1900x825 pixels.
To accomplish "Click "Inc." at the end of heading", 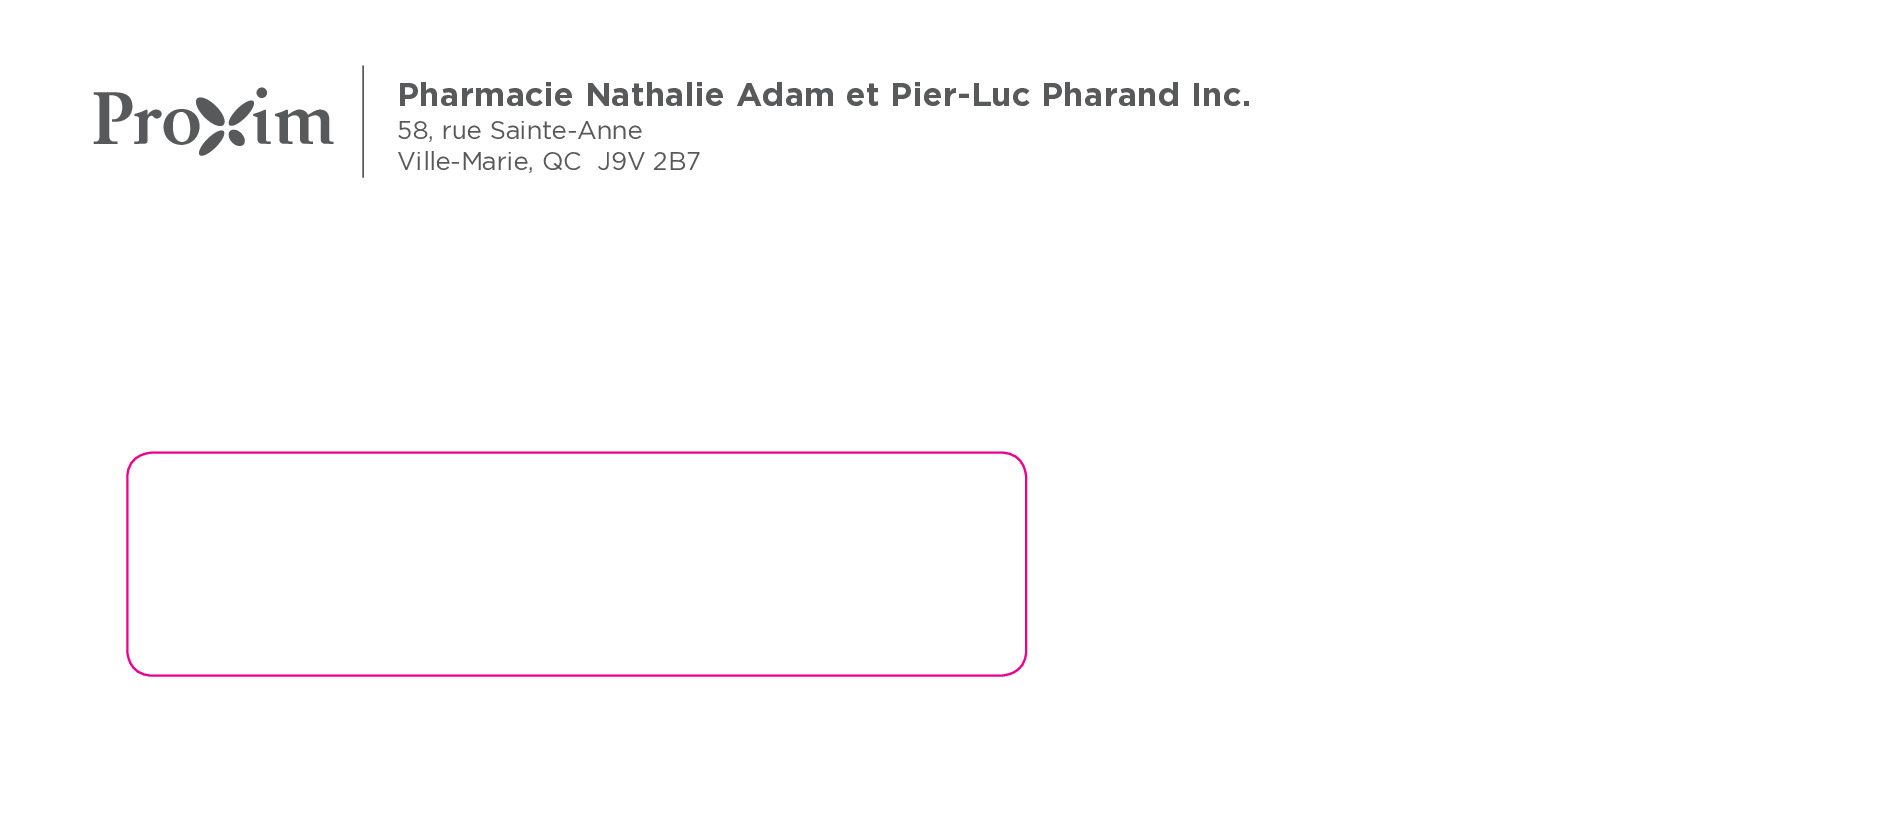I will coord(1220,95).
